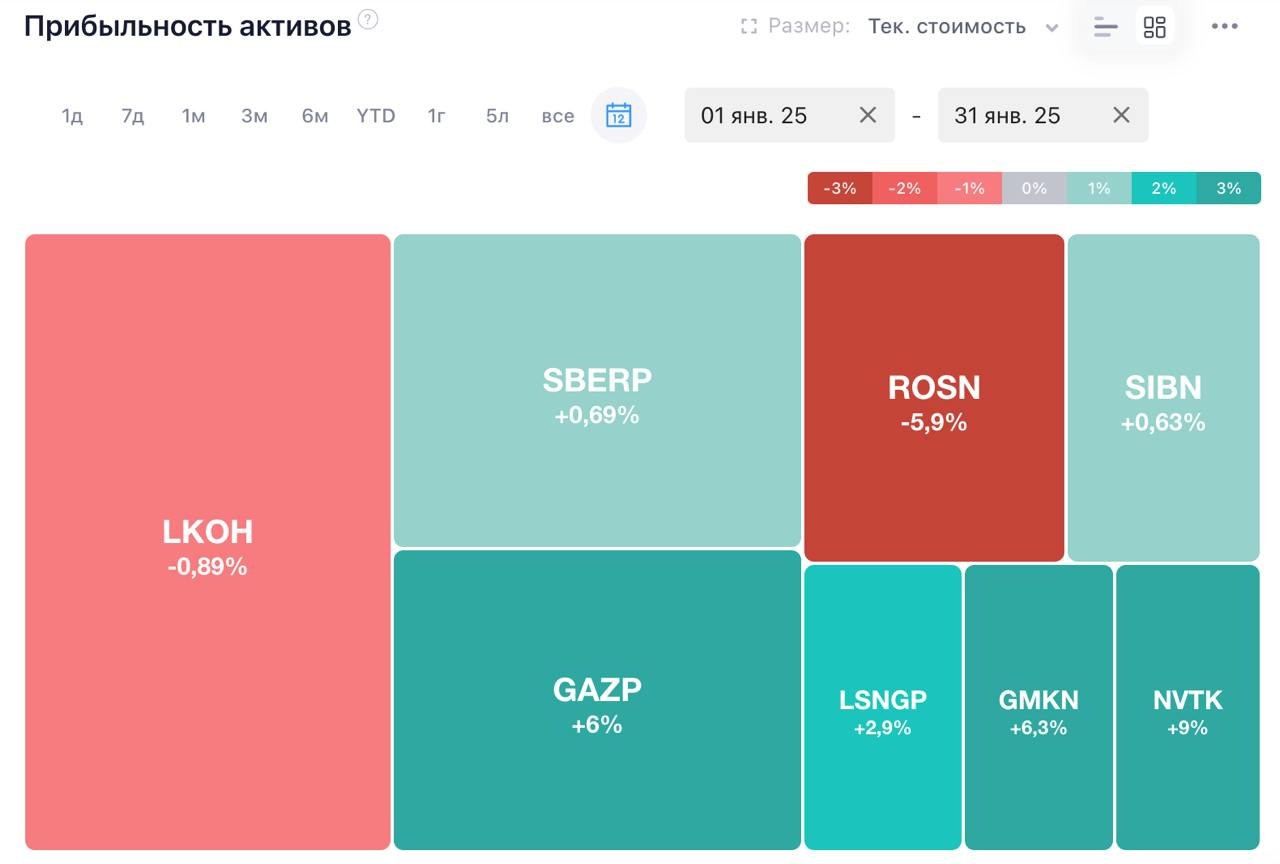Screen dimensions: 1280x864
Task: Expand the Тек. стоимость size dropdown
Action: point(963,27)
